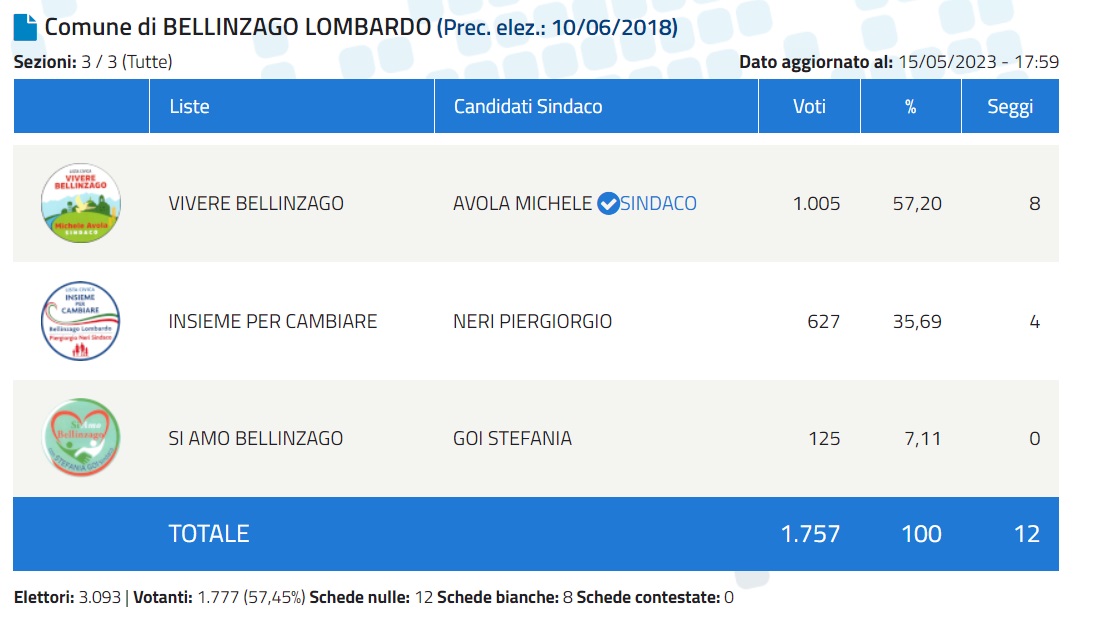Open previous election link 10/06/2018
Image resolution: width=1097 pixels, height=627 pixels.
tap(557, 28)
